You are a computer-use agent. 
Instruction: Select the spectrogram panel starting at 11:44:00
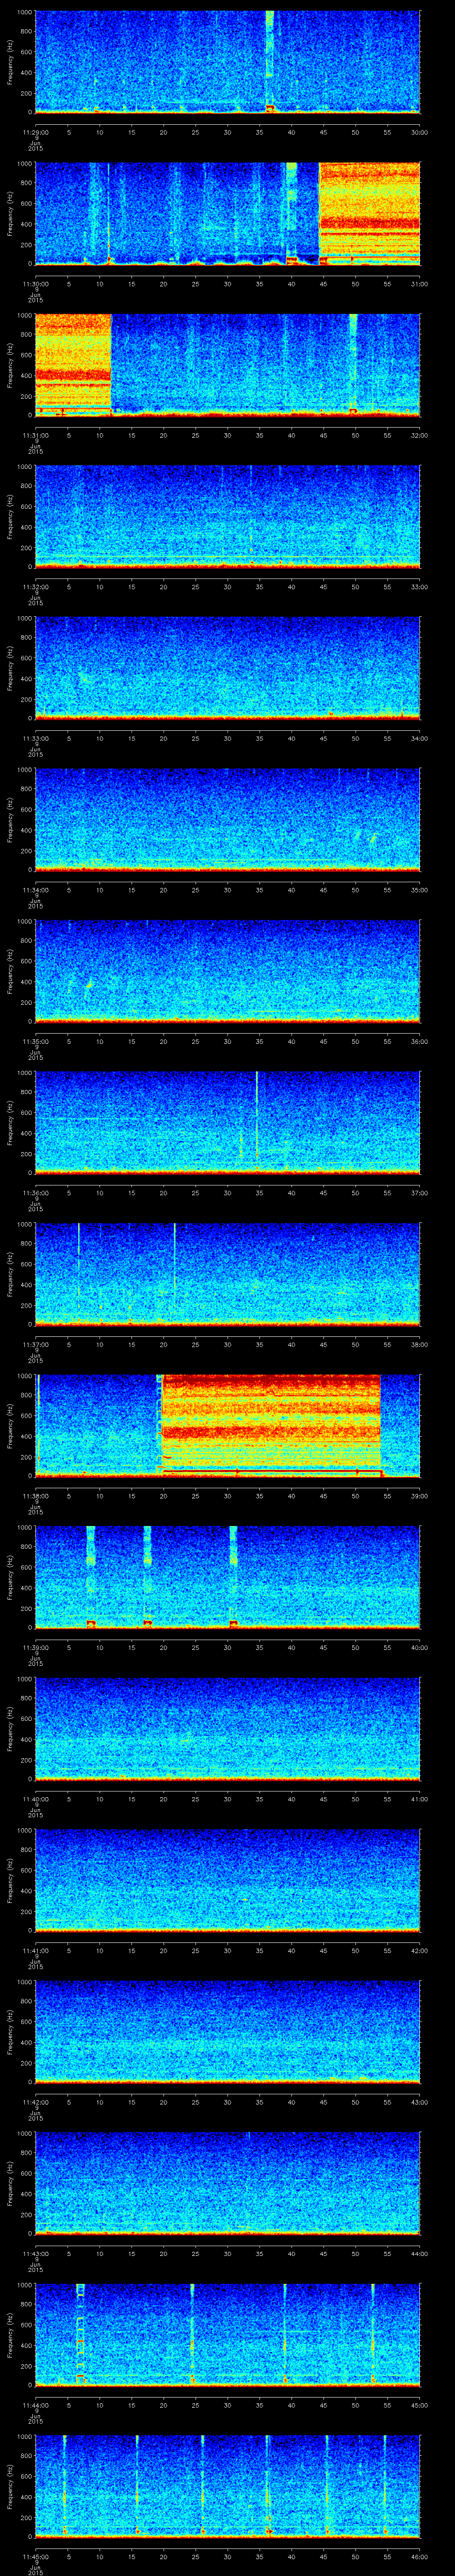[x=227, y=2335]
